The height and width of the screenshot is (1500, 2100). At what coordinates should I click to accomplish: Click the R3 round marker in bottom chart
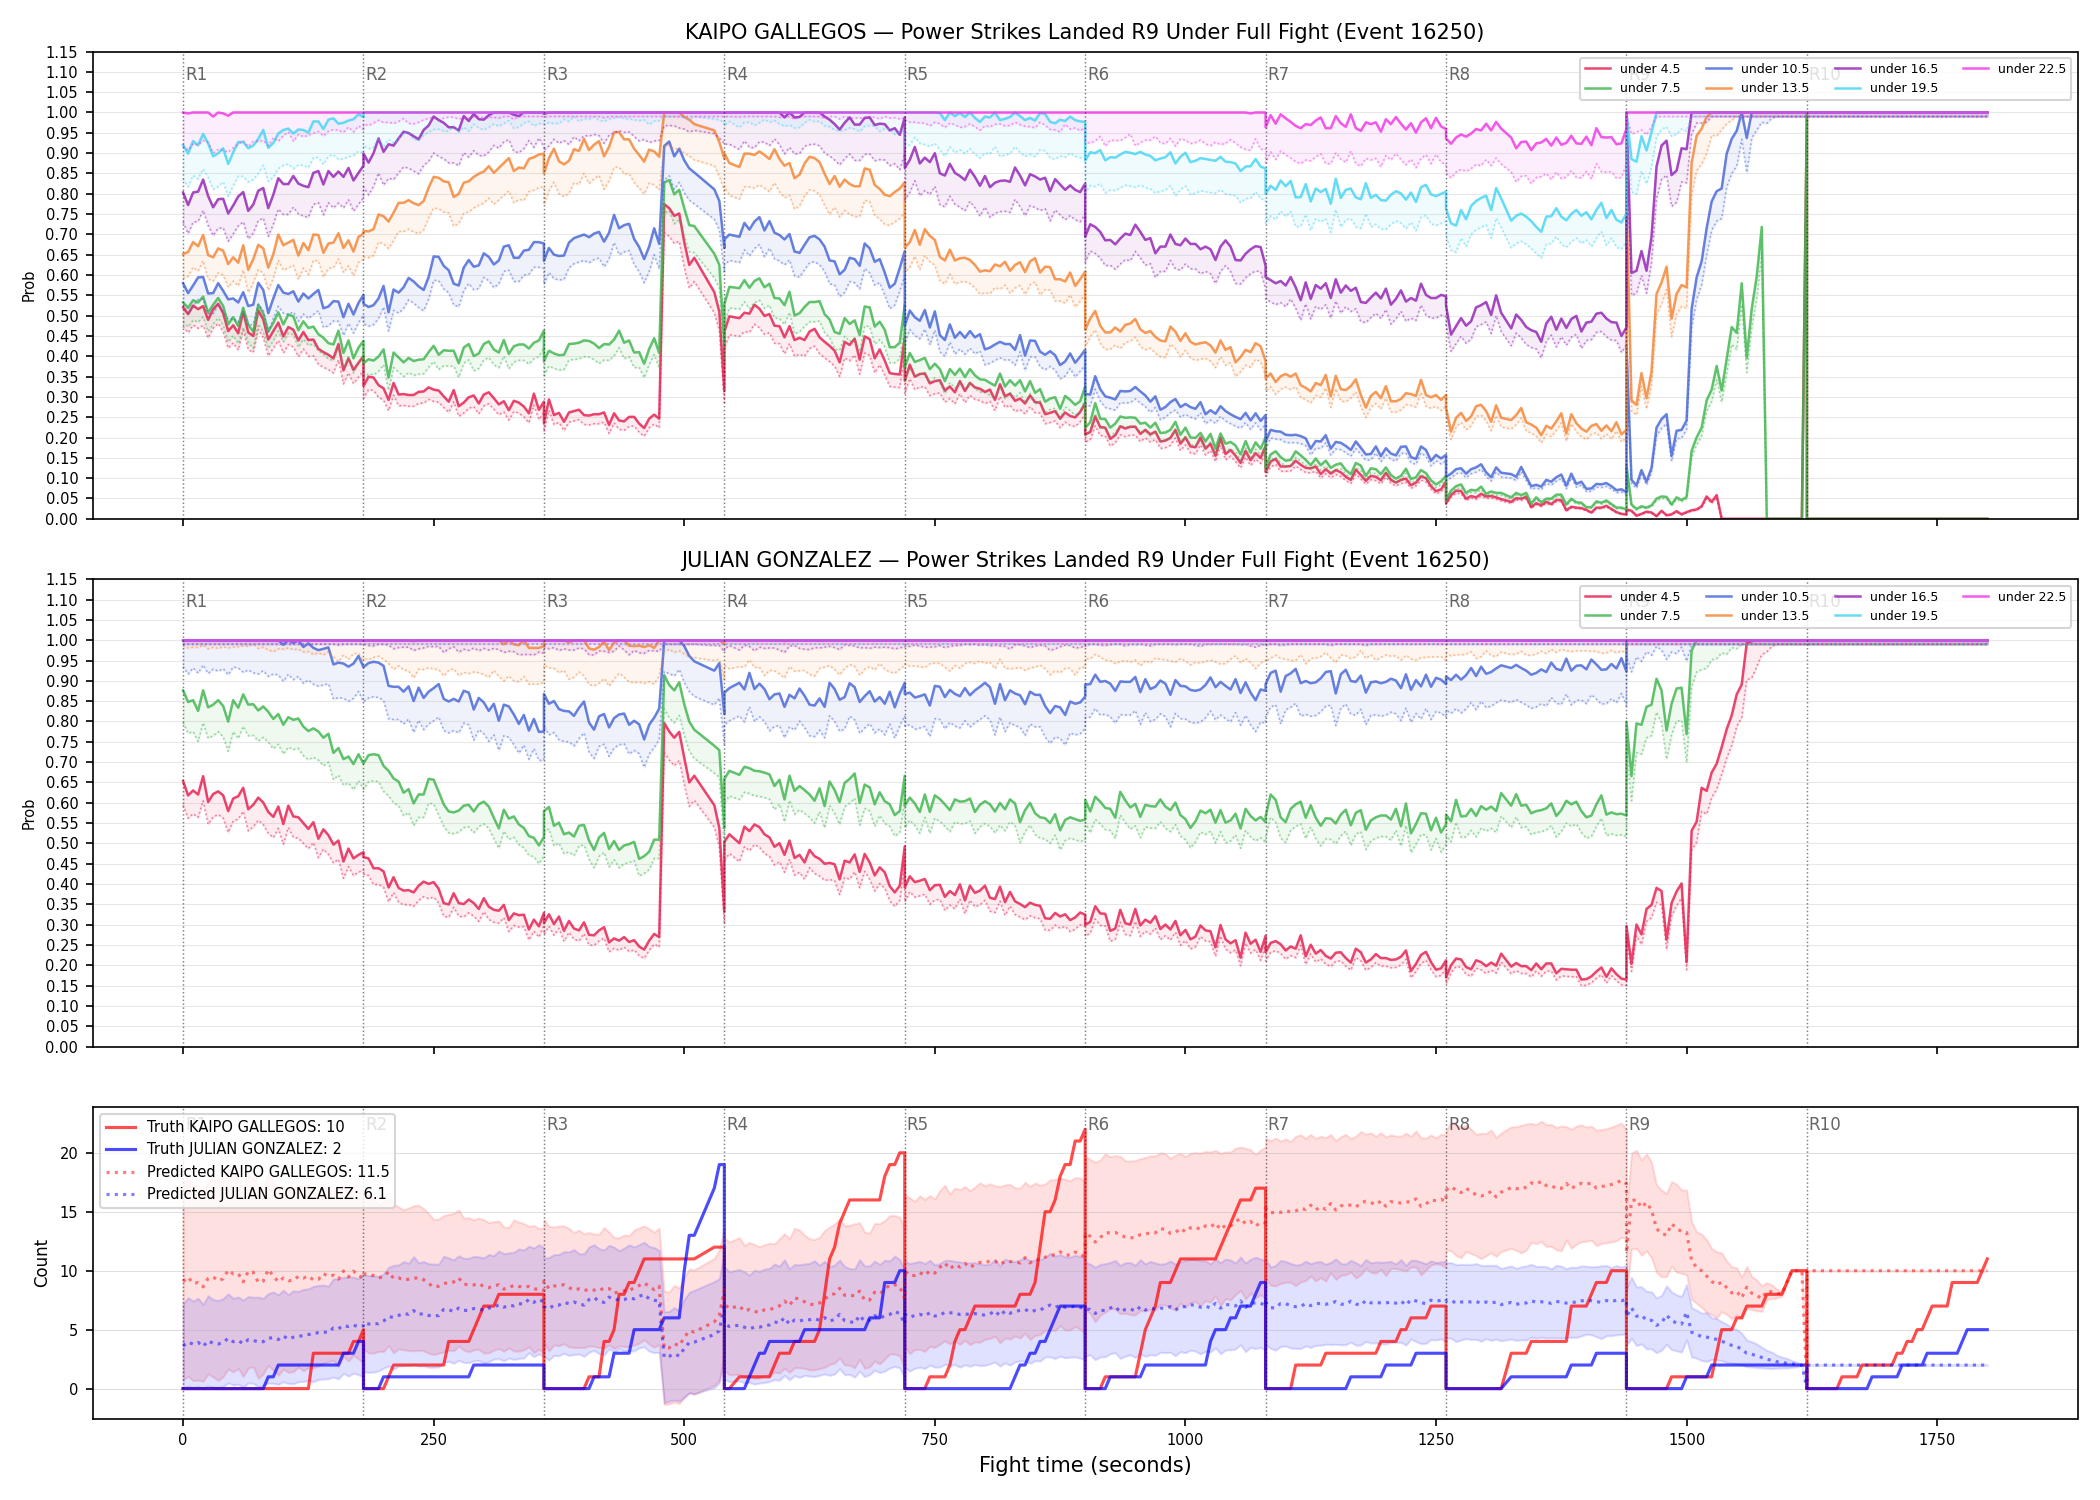[x=557, y=1124]
